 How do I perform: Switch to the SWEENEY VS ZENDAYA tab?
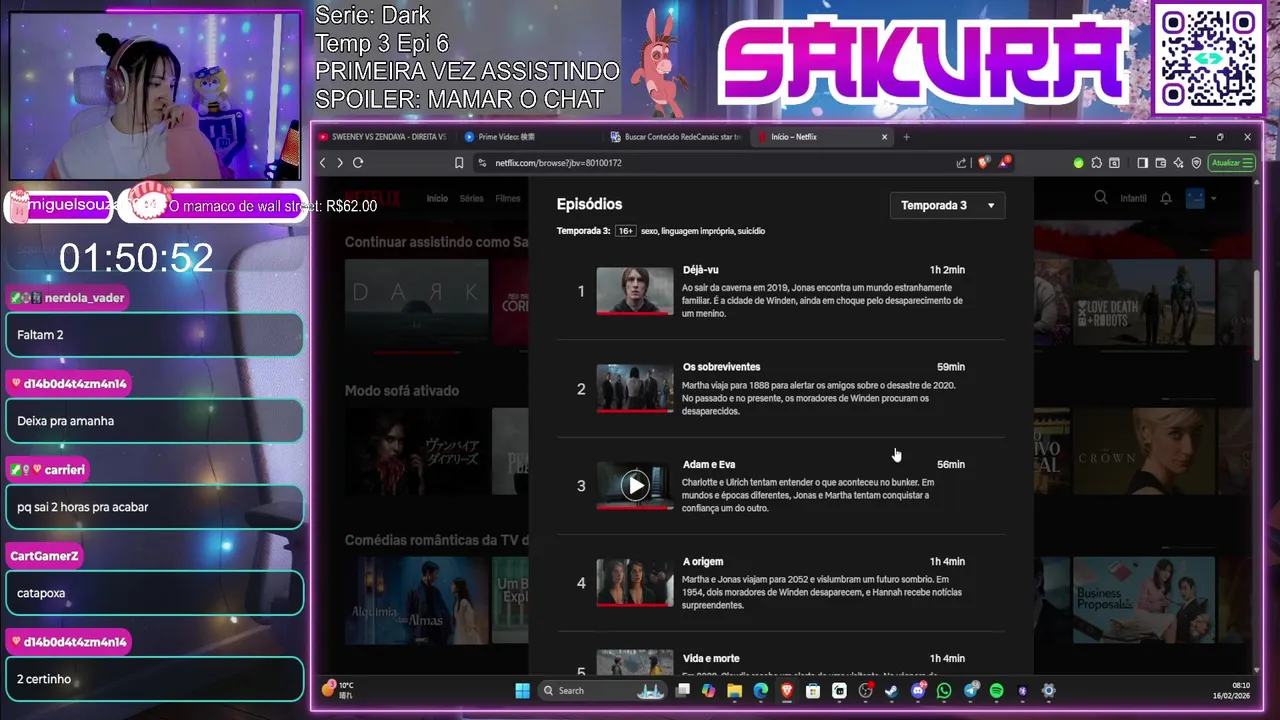(x=385, y=137)
